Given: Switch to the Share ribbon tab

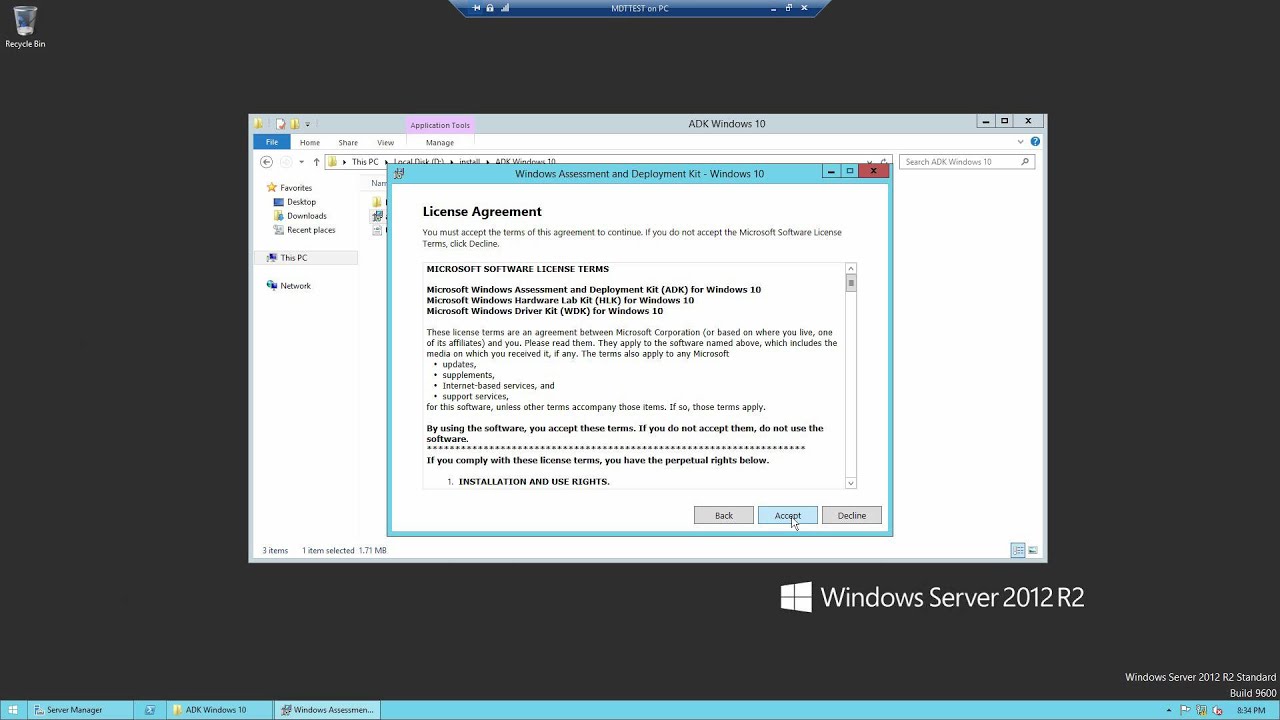Looking at the screenshot, I should [348, 142].
